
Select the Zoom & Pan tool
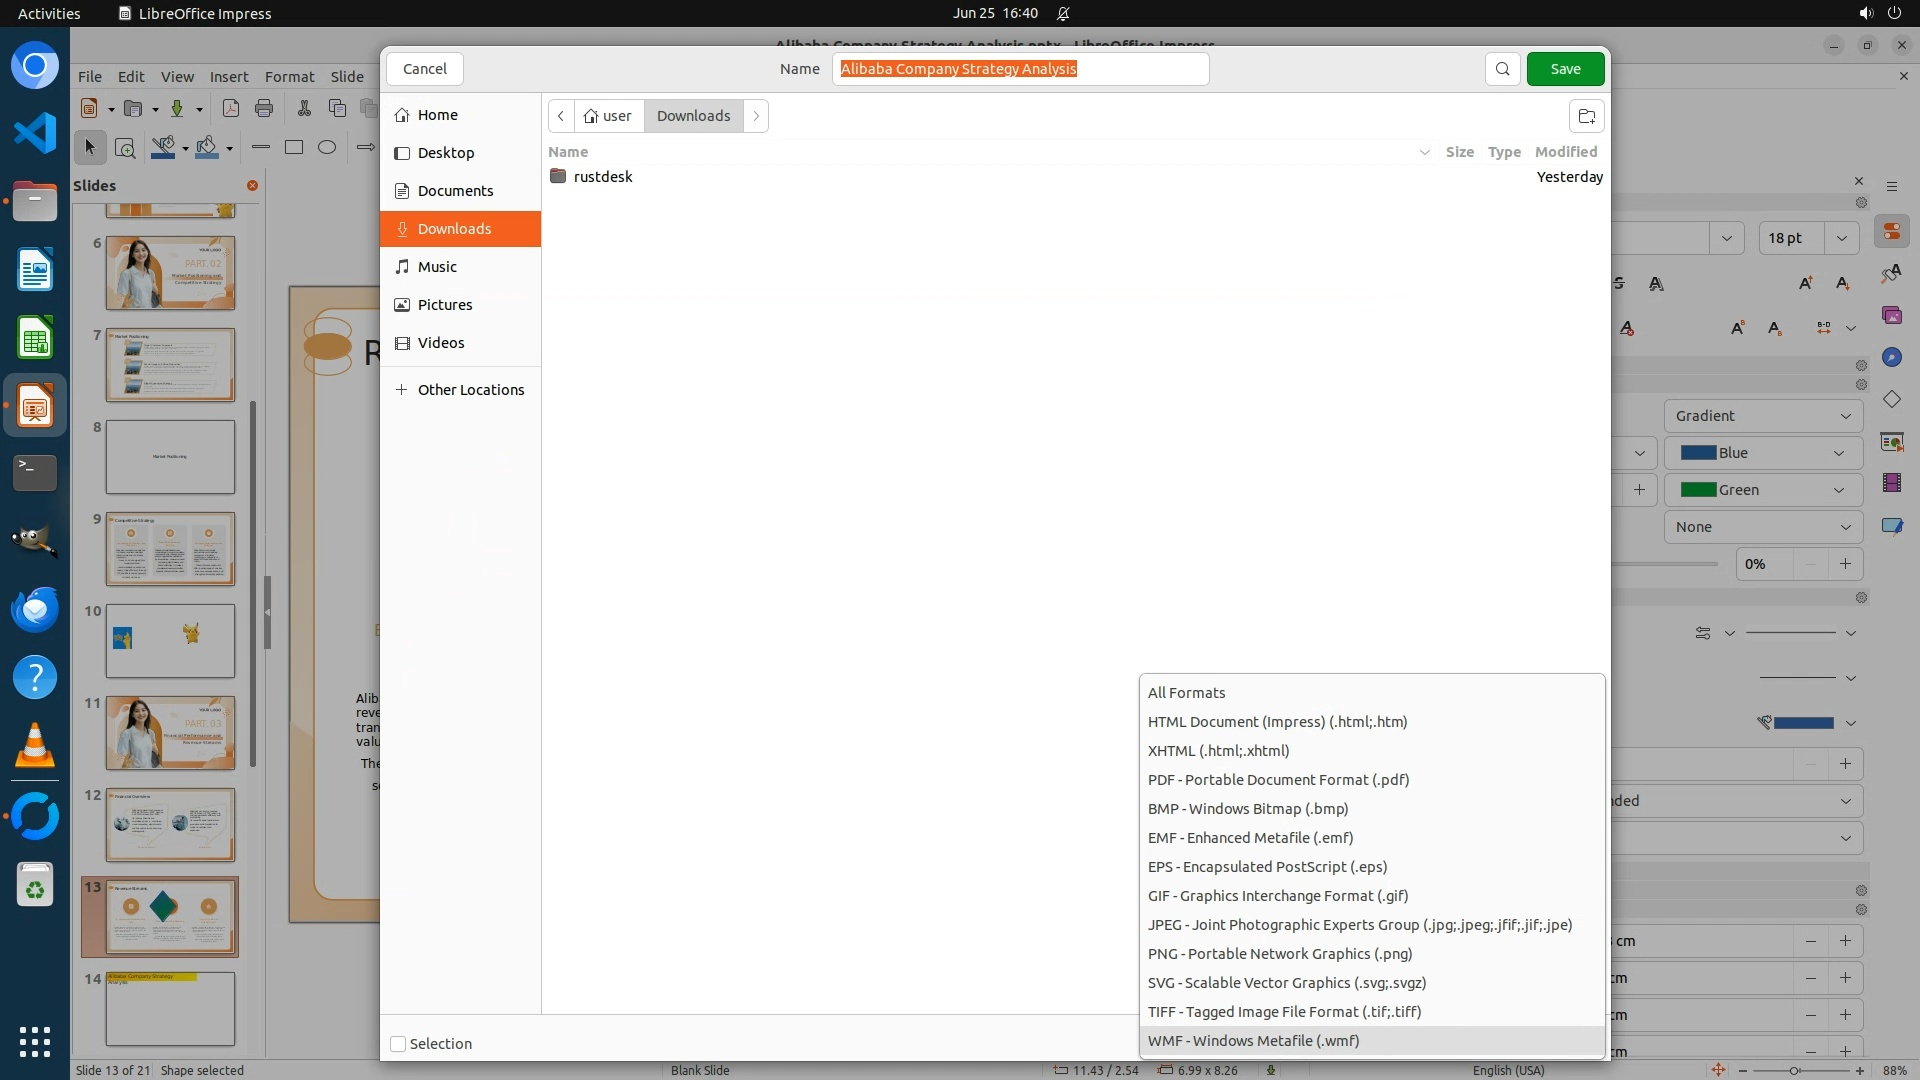[x=125, y=148]
